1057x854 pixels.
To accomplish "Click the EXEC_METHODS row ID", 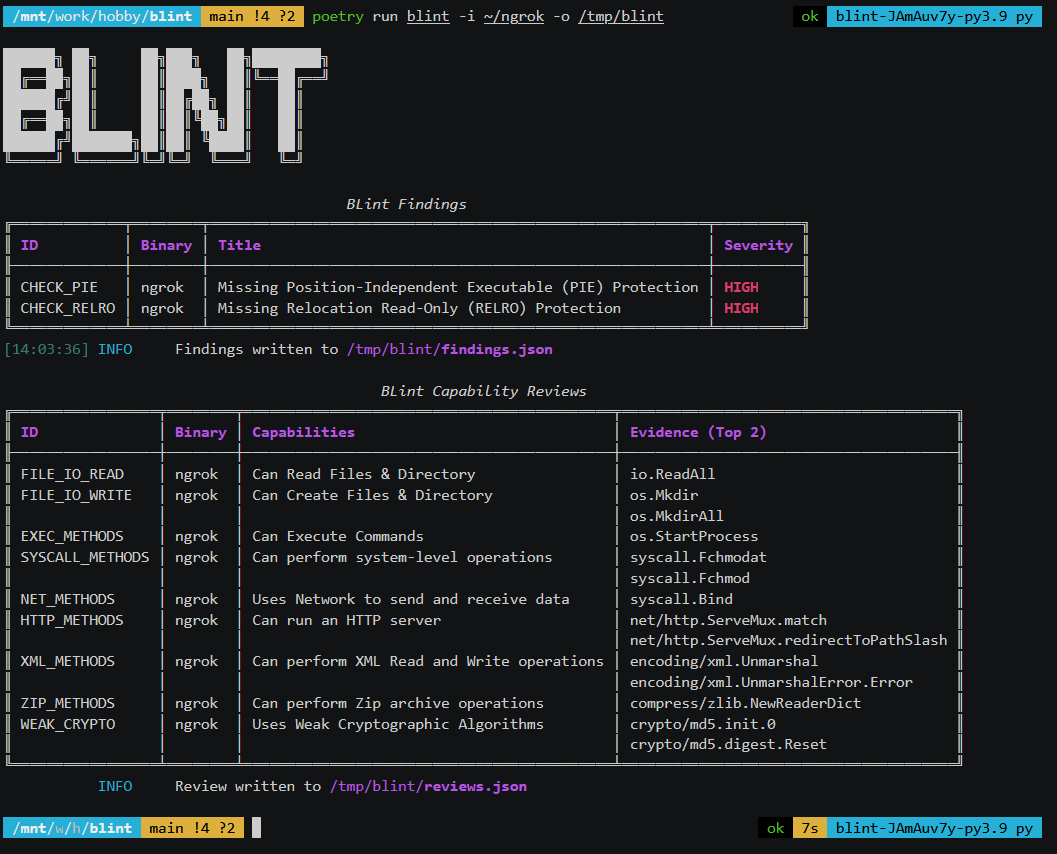I will [72, 536].
